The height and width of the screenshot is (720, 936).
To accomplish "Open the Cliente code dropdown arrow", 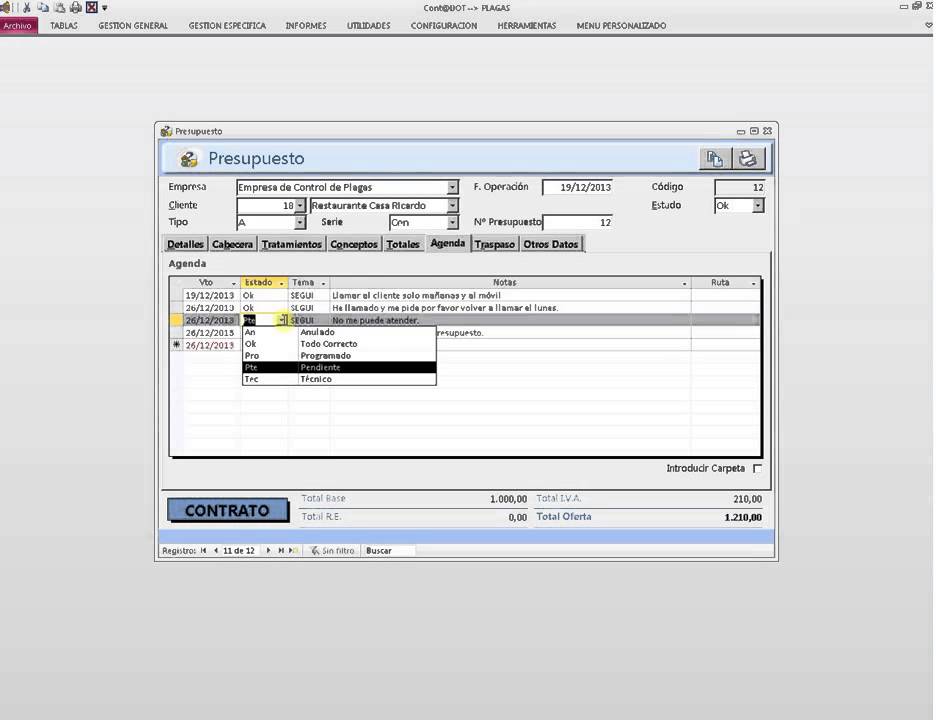I will (x=300, y=205).
